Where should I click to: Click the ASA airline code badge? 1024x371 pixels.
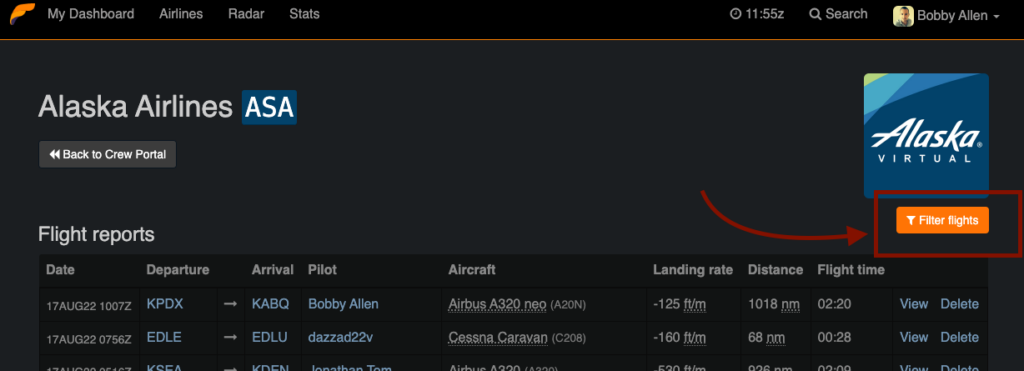[x=270, y=107]
